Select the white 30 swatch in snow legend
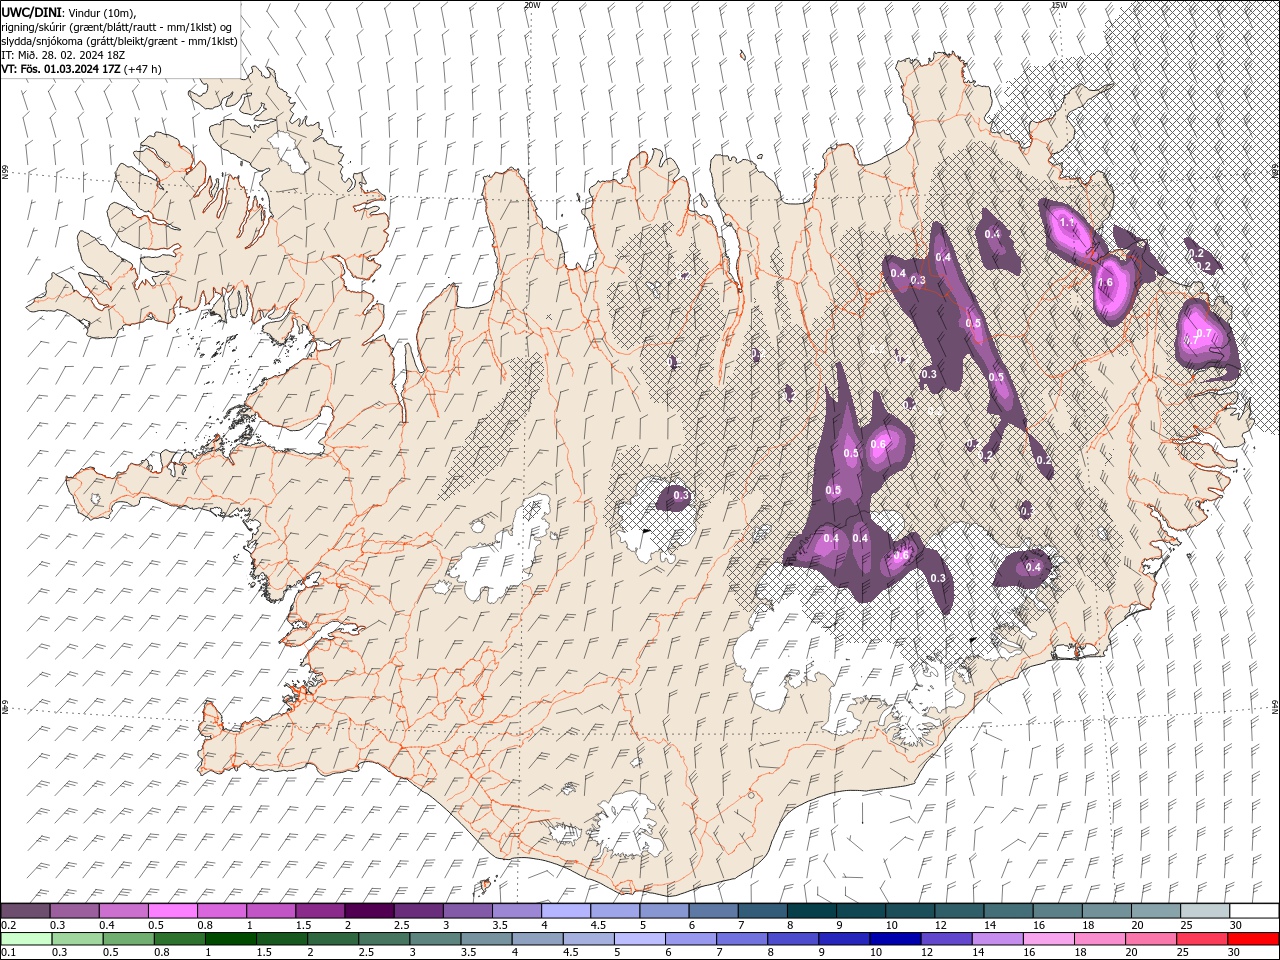 [1254, 911]
